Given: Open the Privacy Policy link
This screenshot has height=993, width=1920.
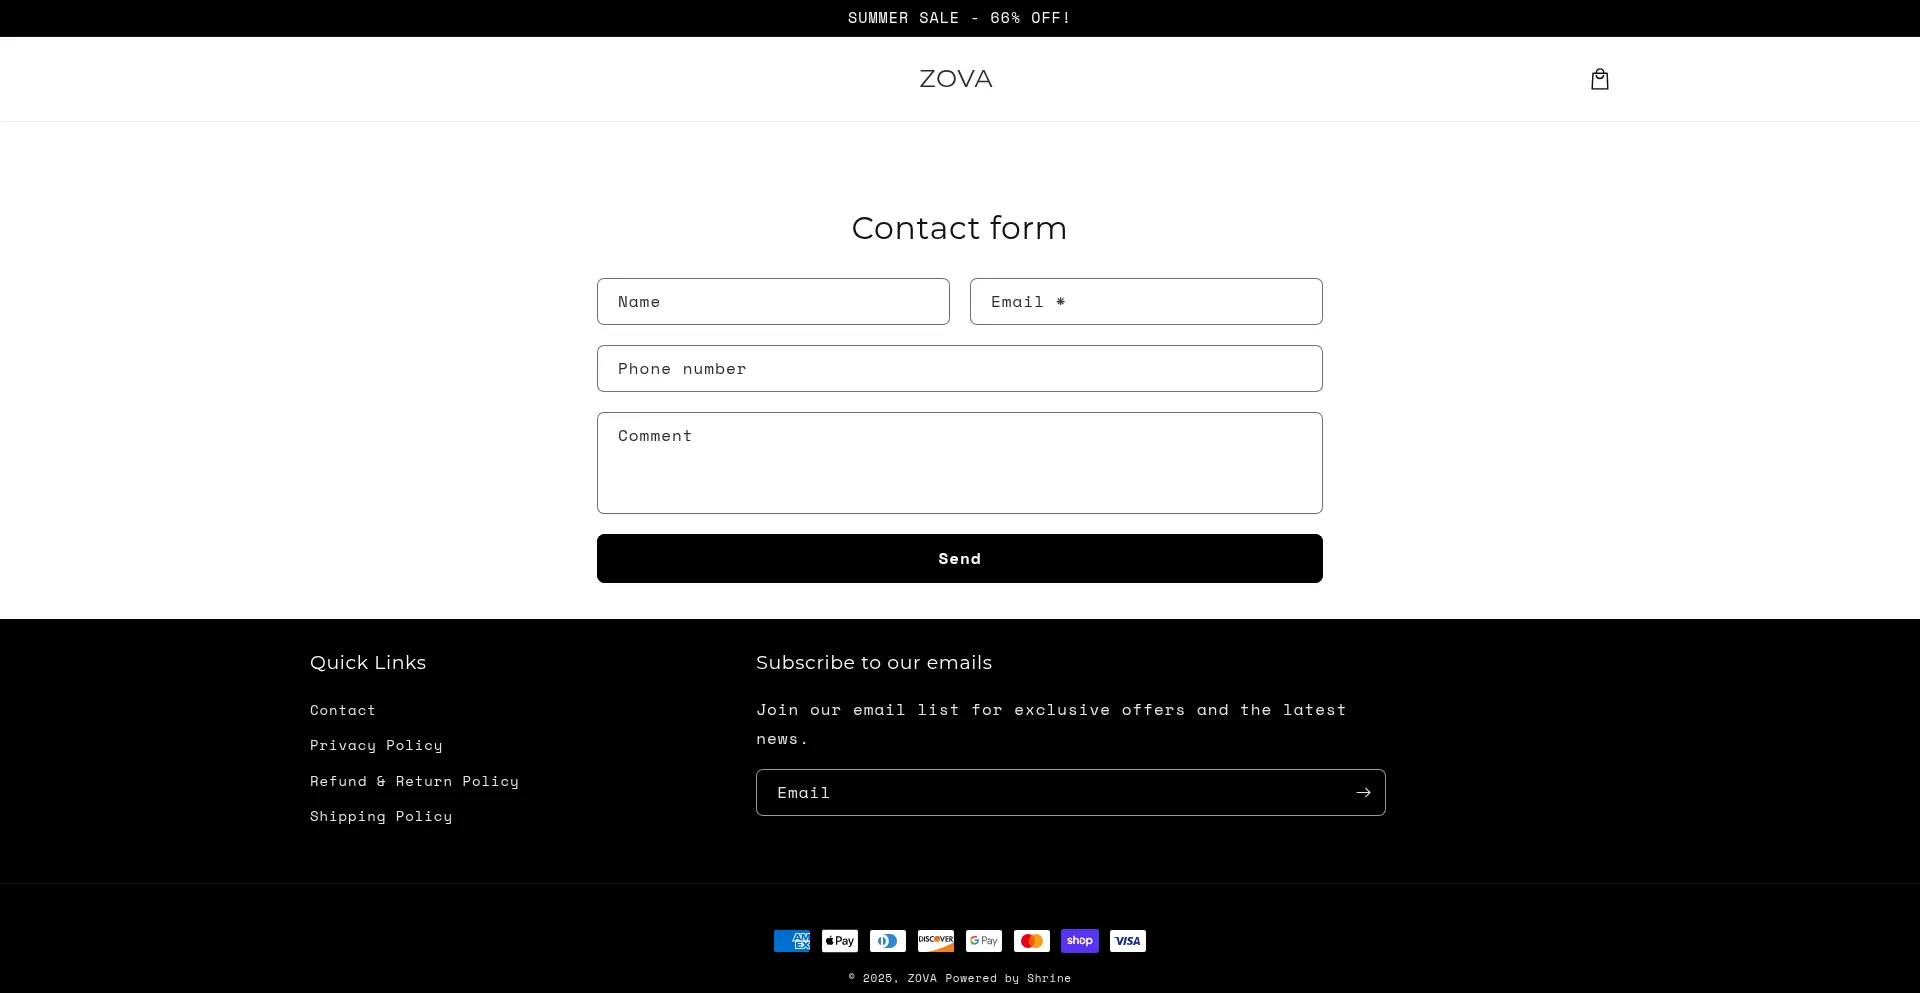Looking at the screenshot, I should [x=376, y=745].
